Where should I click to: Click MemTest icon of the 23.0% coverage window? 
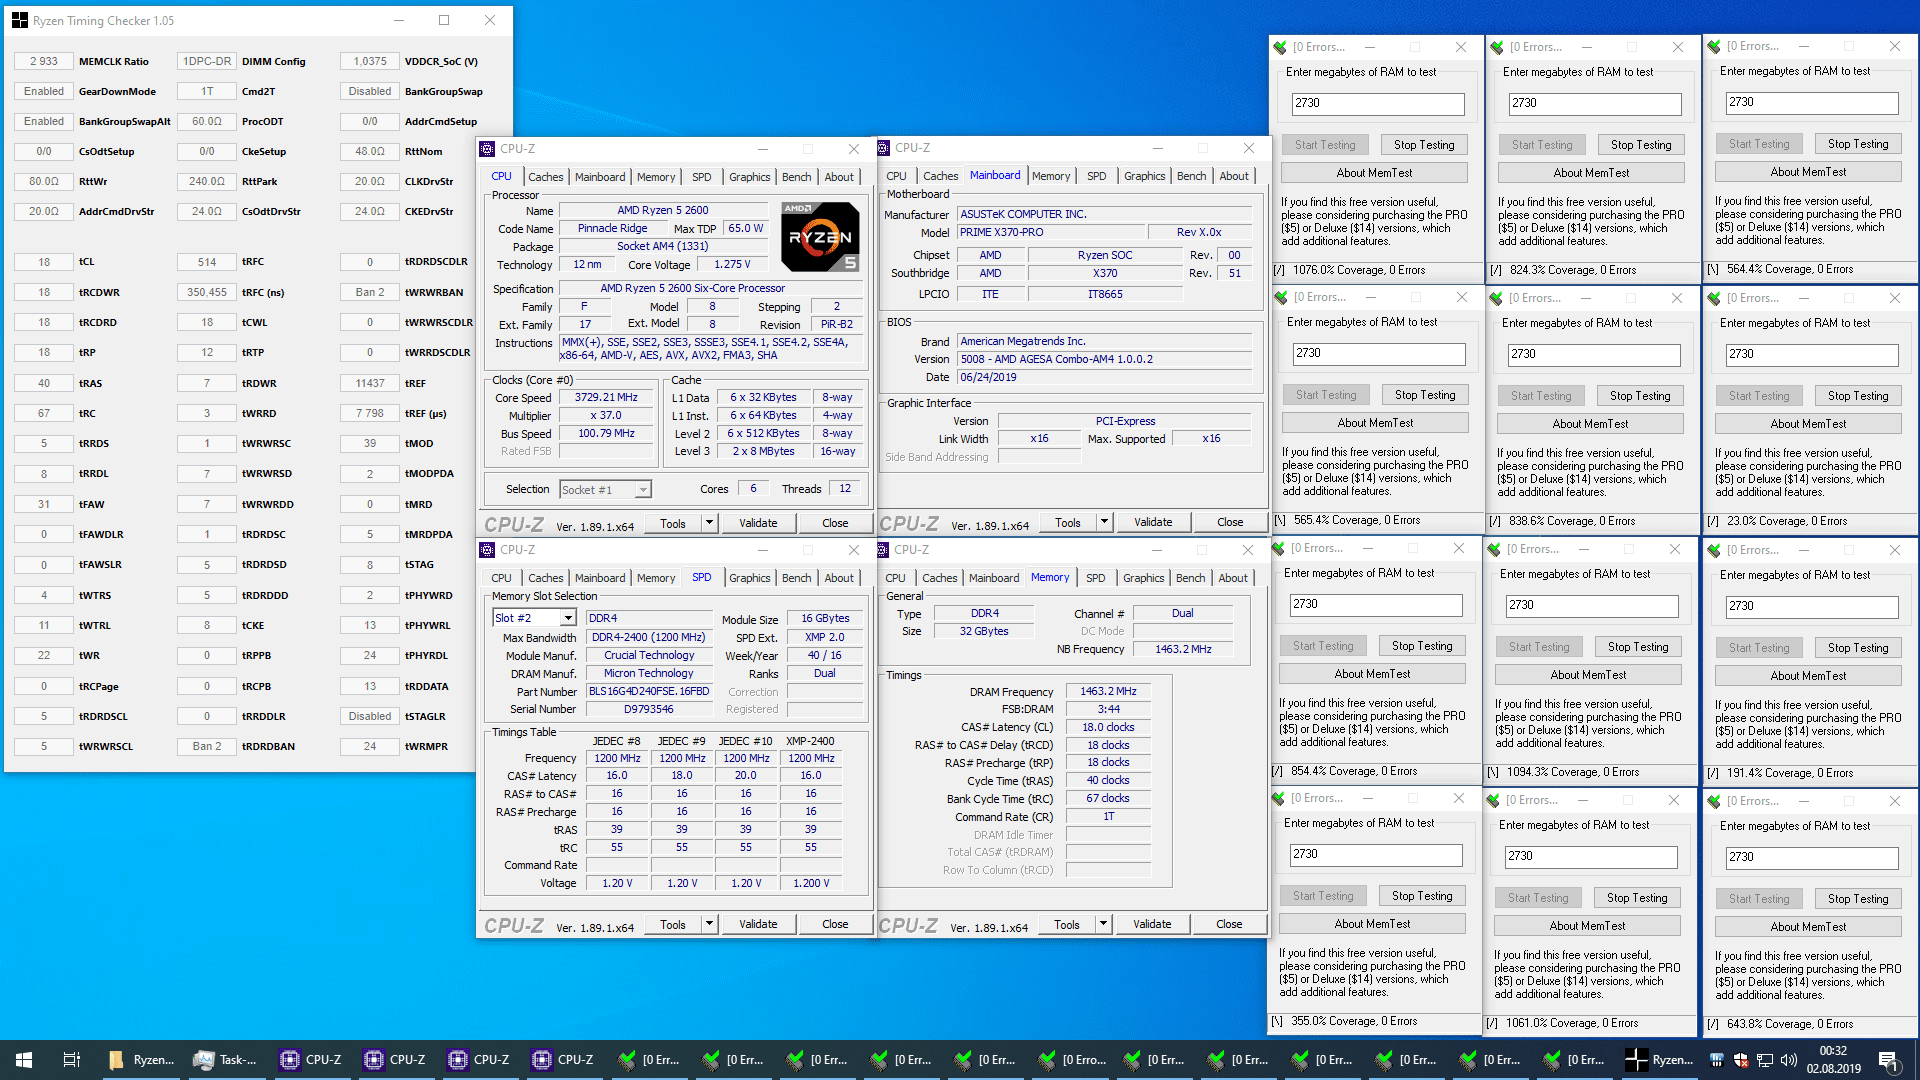1714,298
